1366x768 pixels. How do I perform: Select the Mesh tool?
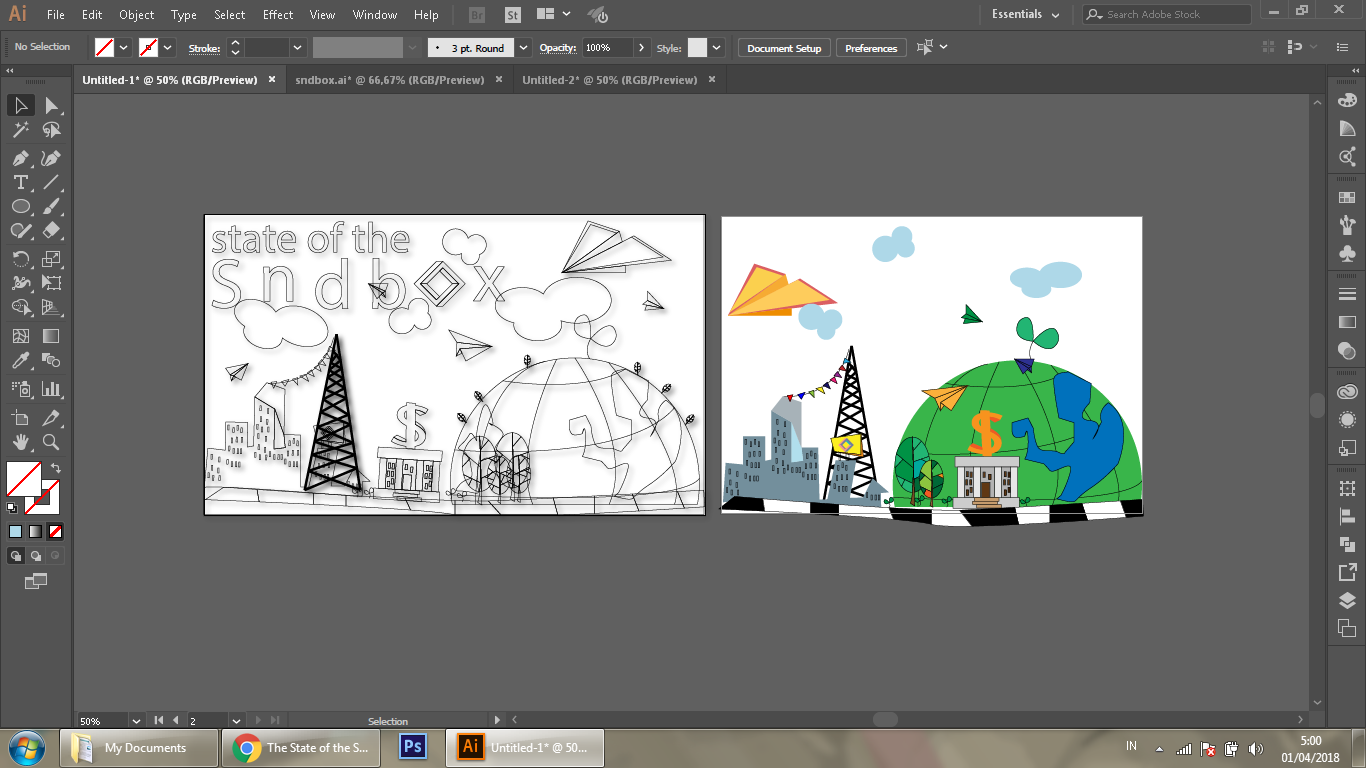(20, 336)
